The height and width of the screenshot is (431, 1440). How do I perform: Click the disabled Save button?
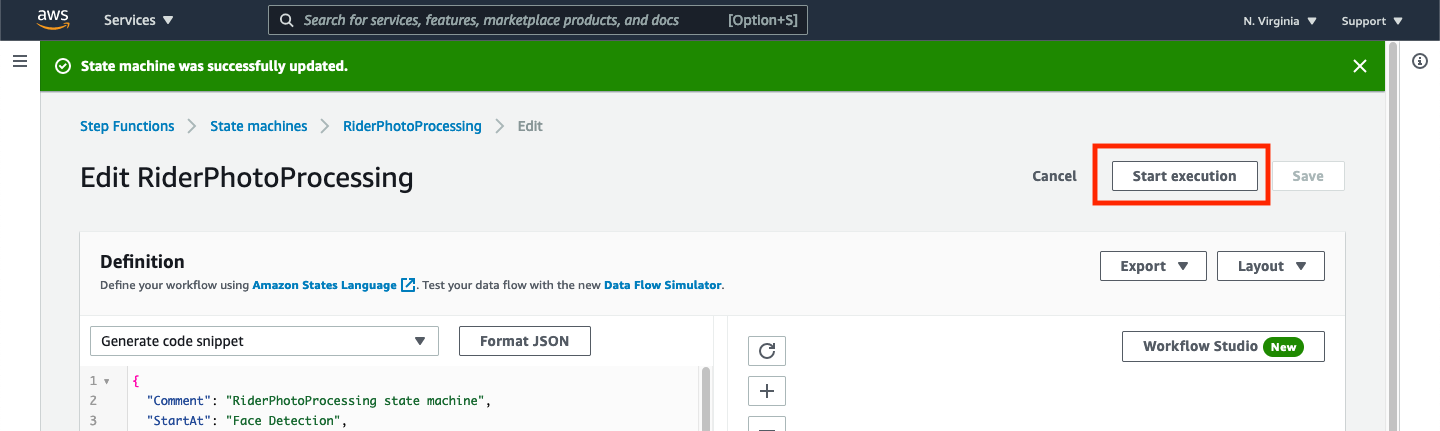[x=1308, y=176]
